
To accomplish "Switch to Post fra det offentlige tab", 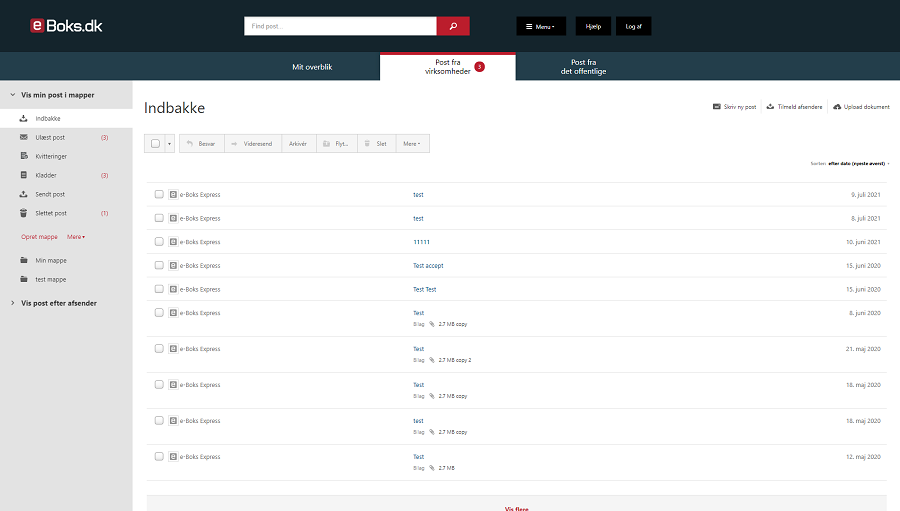I will click(x=583, y=67).
